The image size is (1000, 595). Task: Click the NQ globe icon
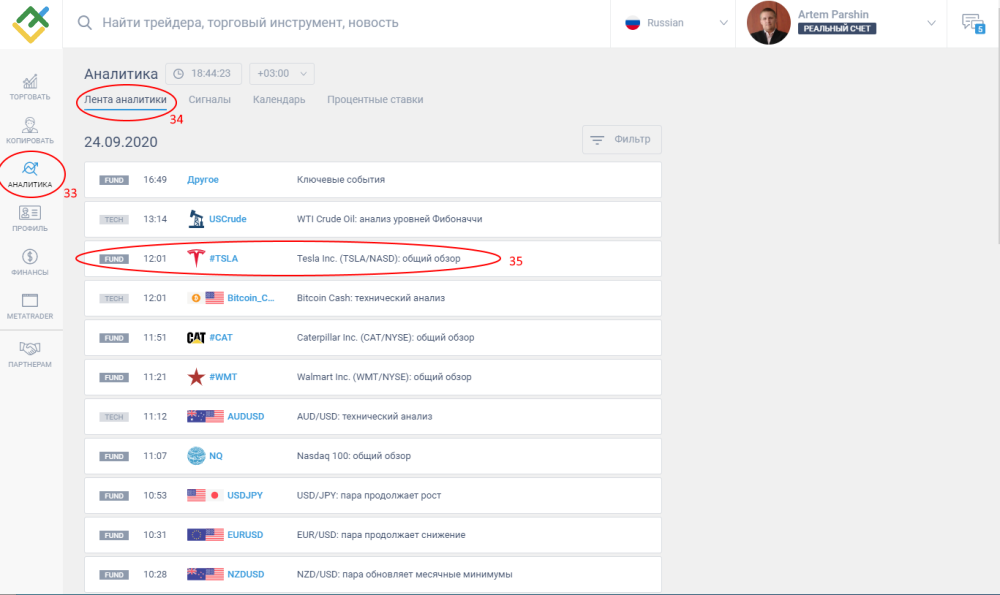click(x=196, y=456)
